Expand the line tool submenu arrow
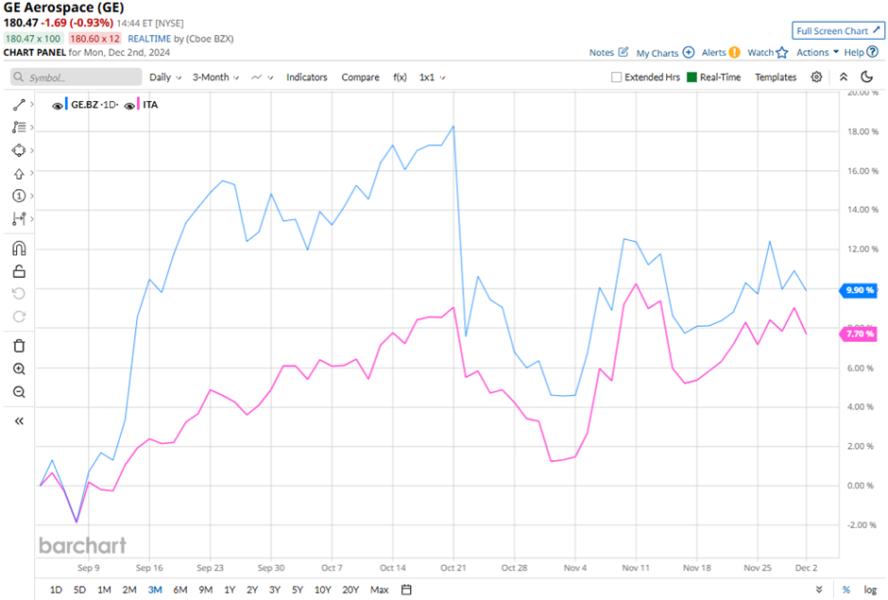 32,104
